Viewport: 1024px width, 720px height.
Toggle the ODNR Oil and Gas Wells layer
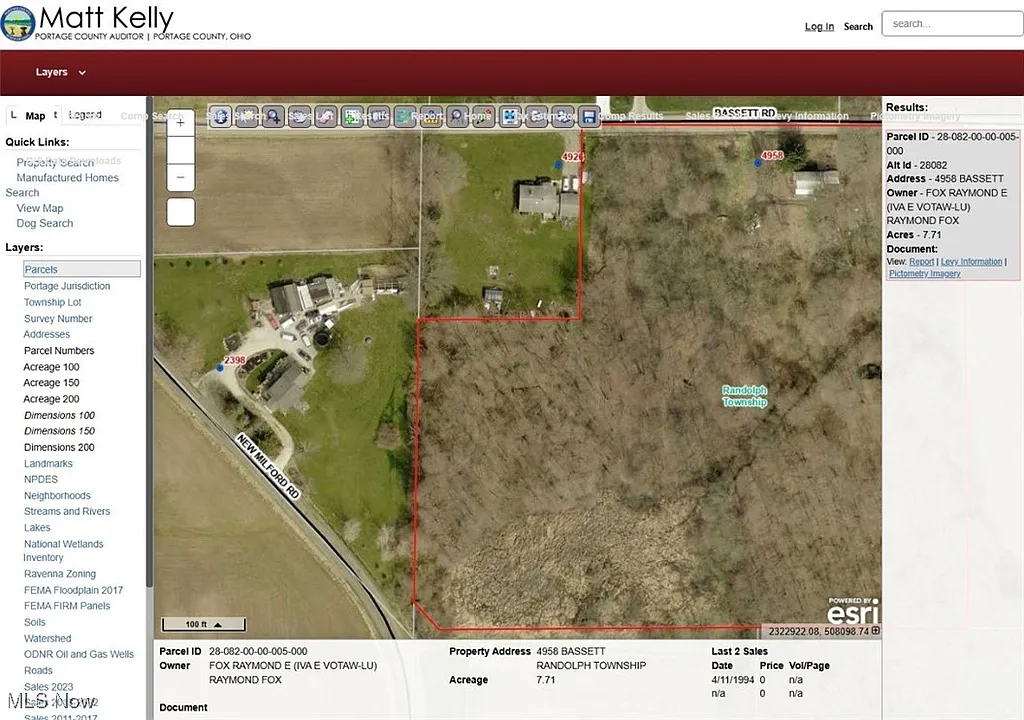pos(78,654)
